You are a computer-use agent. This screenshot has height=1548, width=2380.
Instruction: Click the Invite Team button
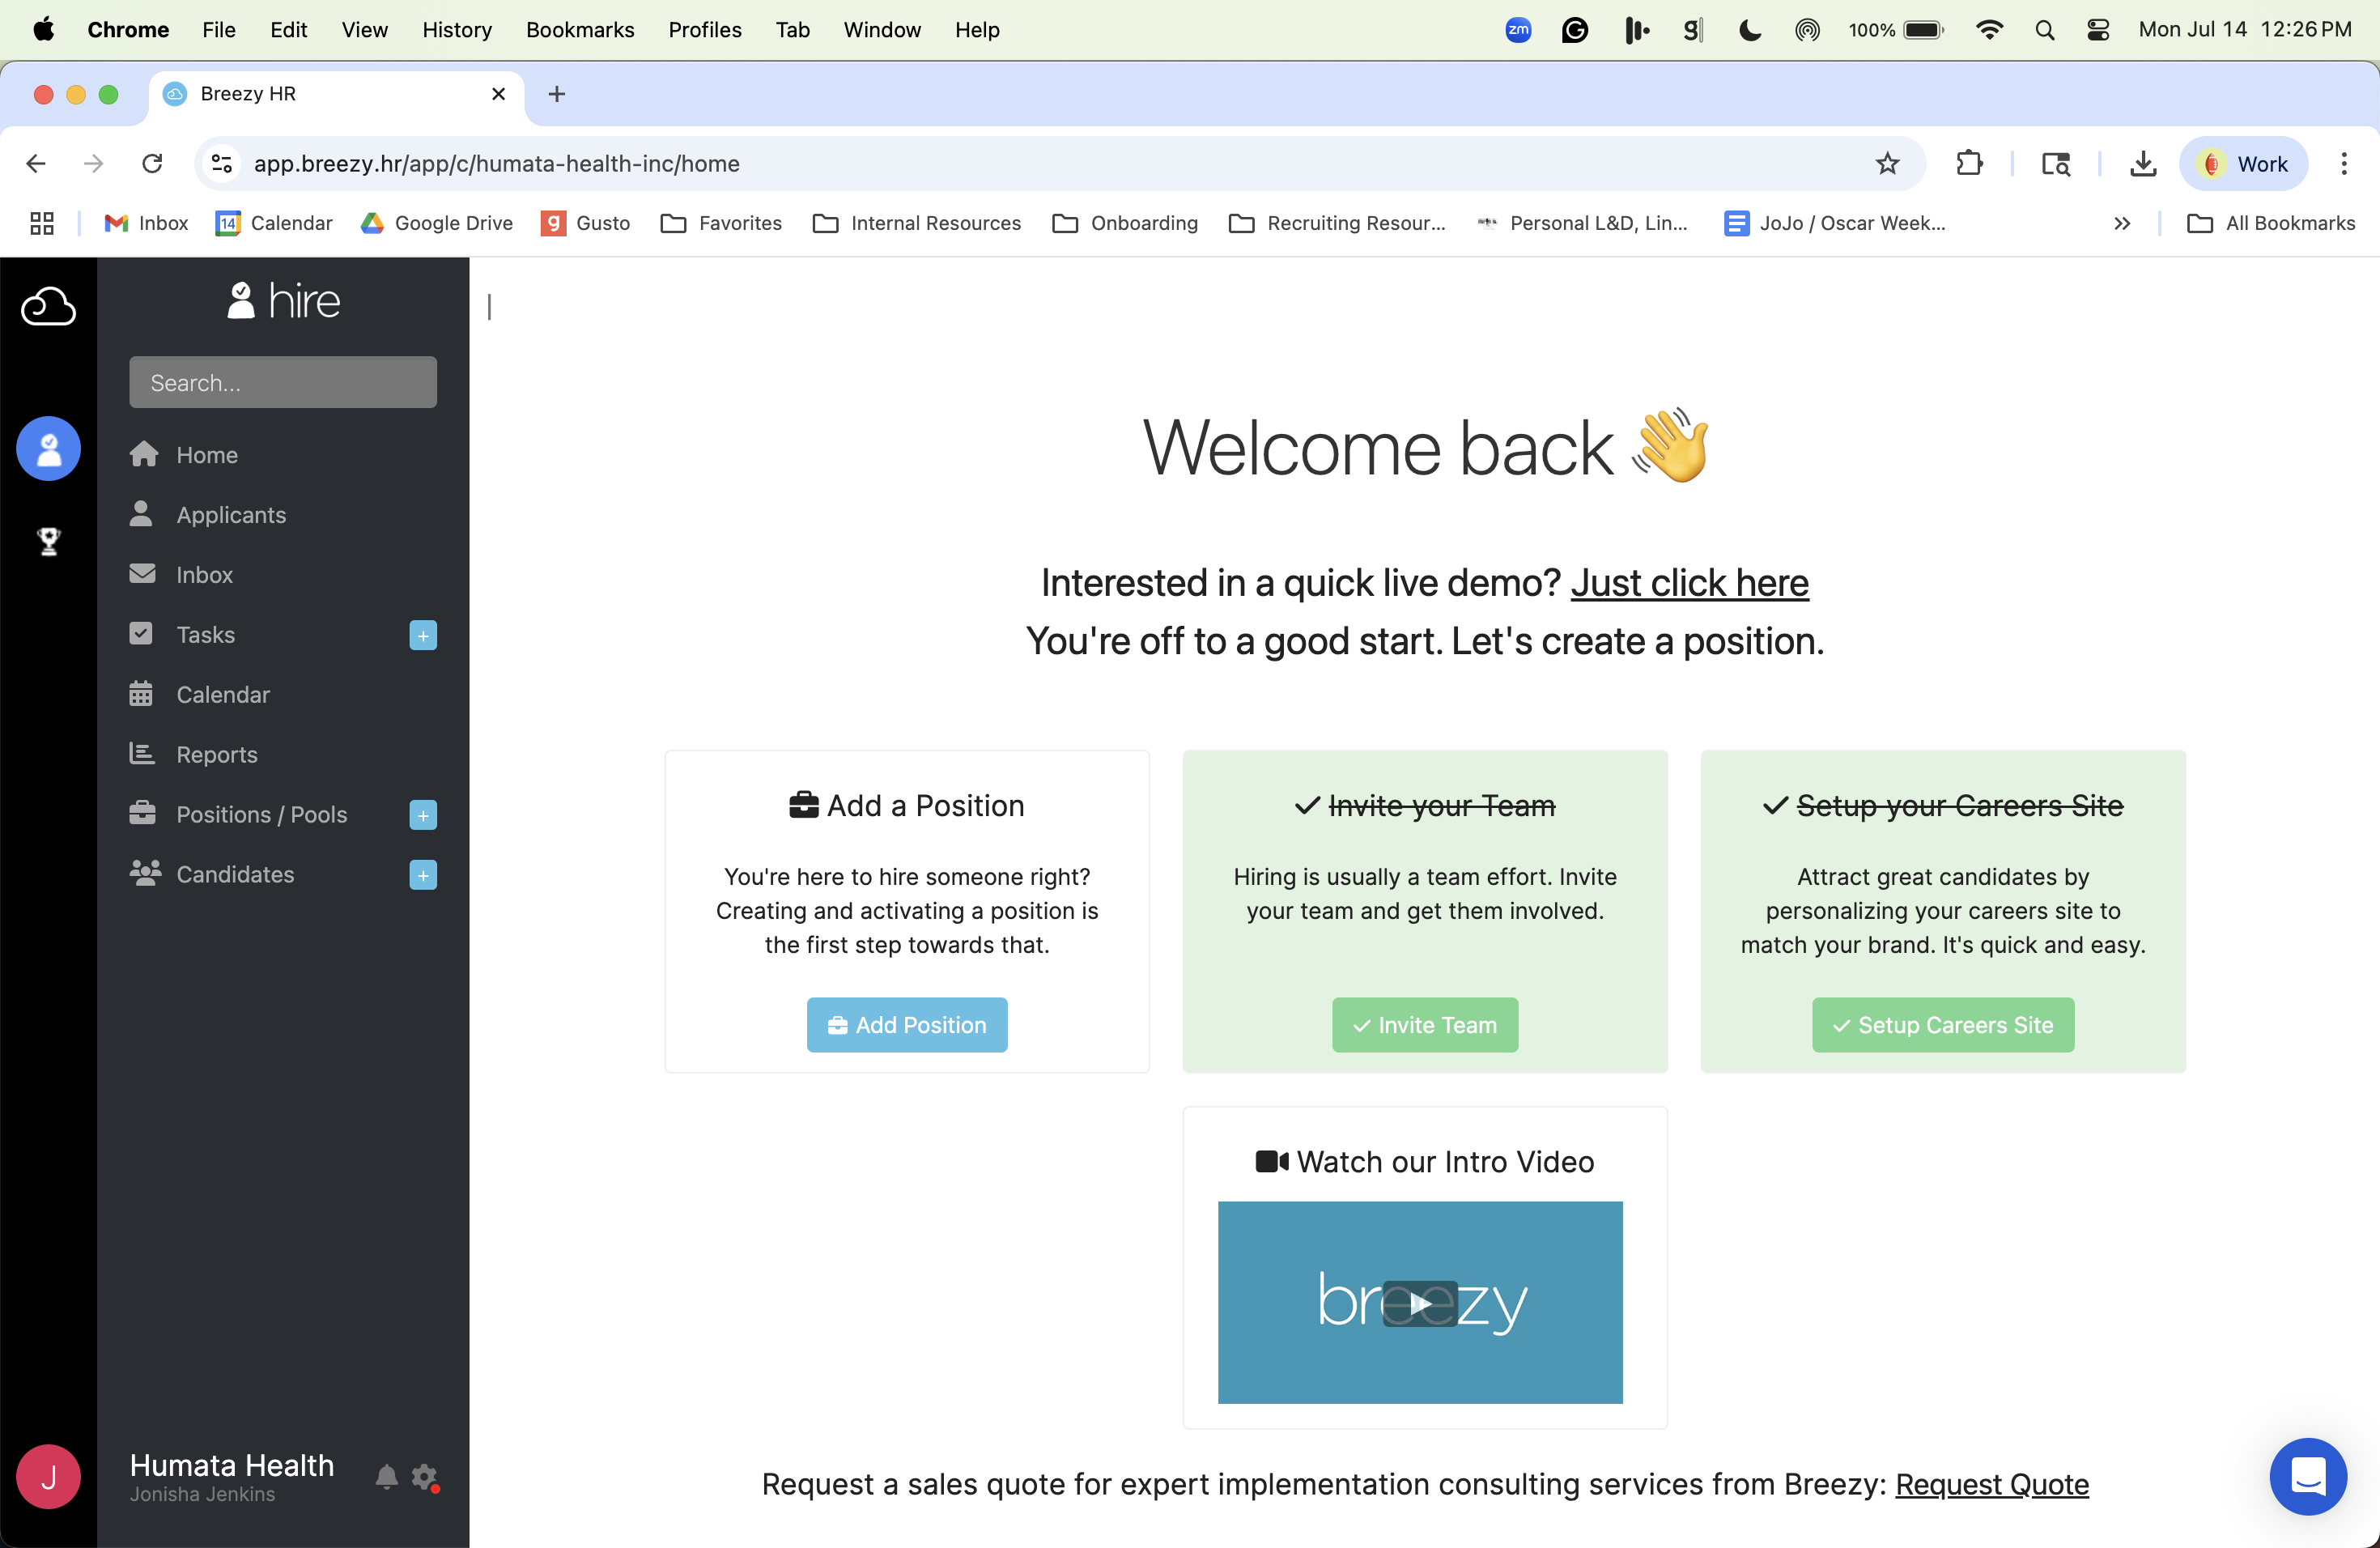click(x=1425, y=1025)
